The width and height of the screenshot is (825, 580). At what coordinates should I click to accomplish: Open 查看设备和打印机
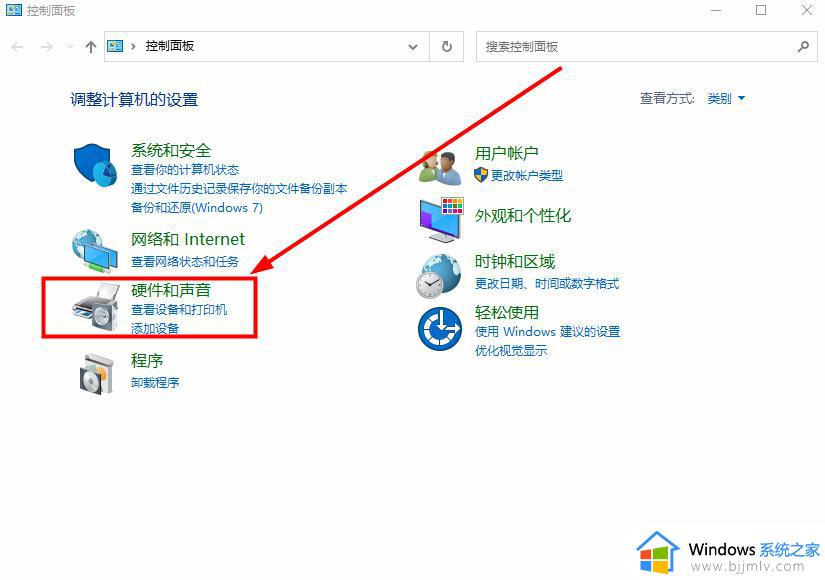click(x=179, y=309)
